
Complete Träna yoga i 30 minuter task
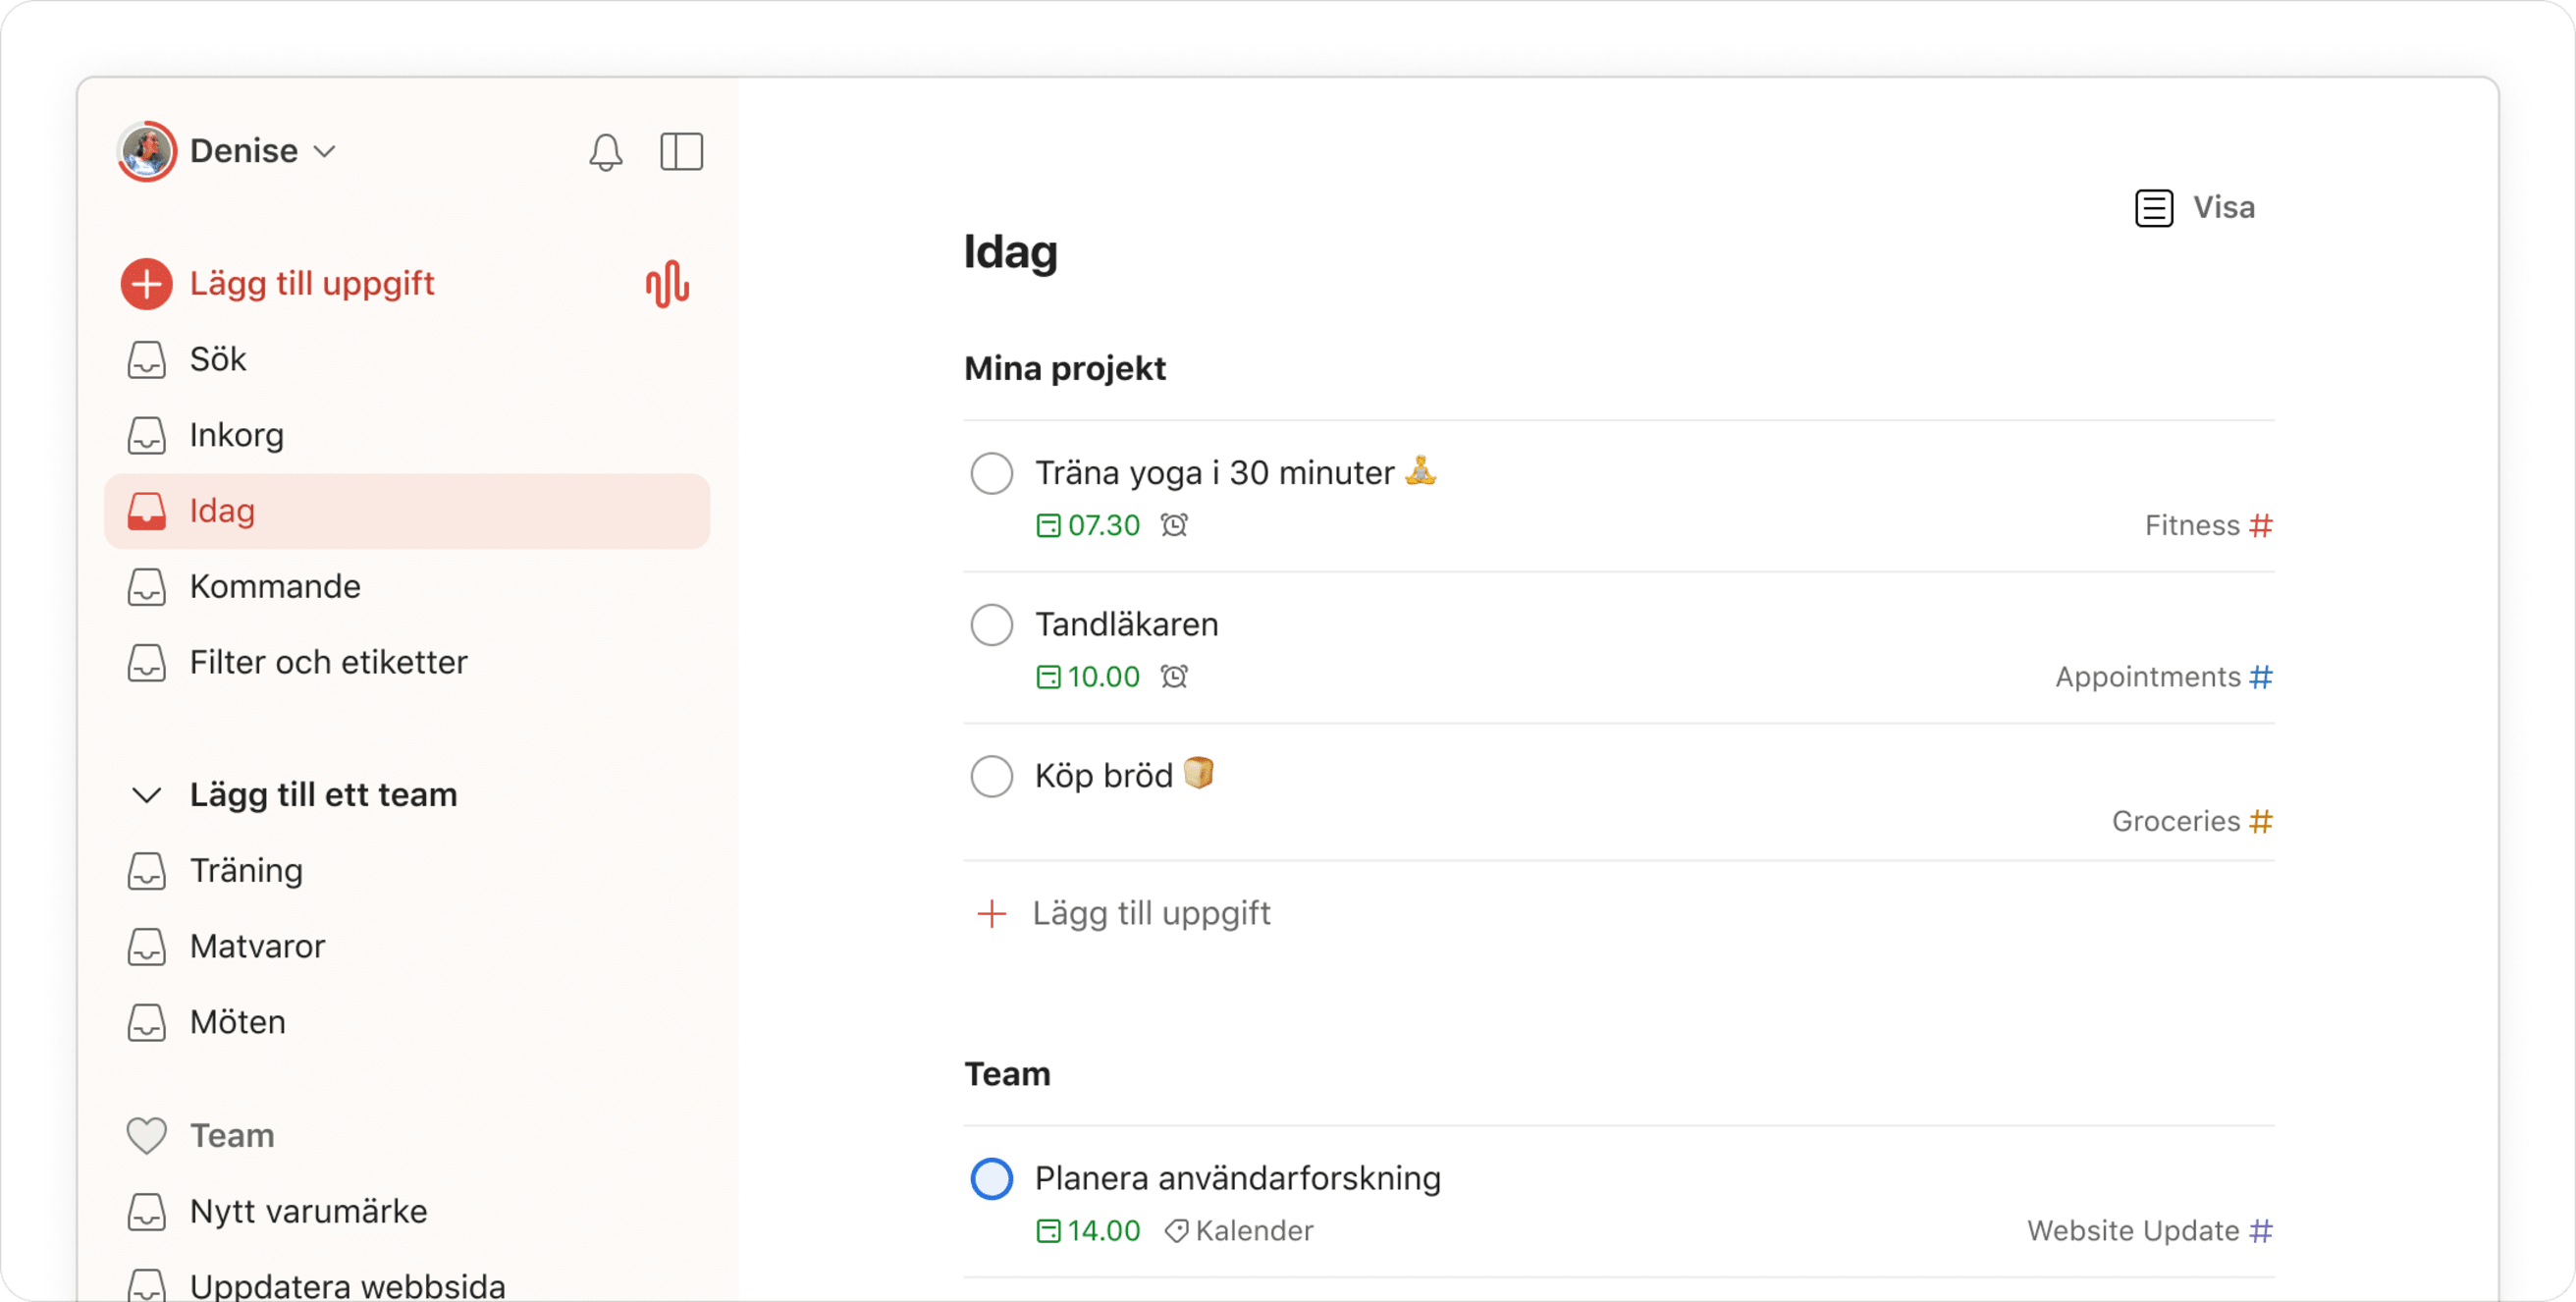coord(991,473)
